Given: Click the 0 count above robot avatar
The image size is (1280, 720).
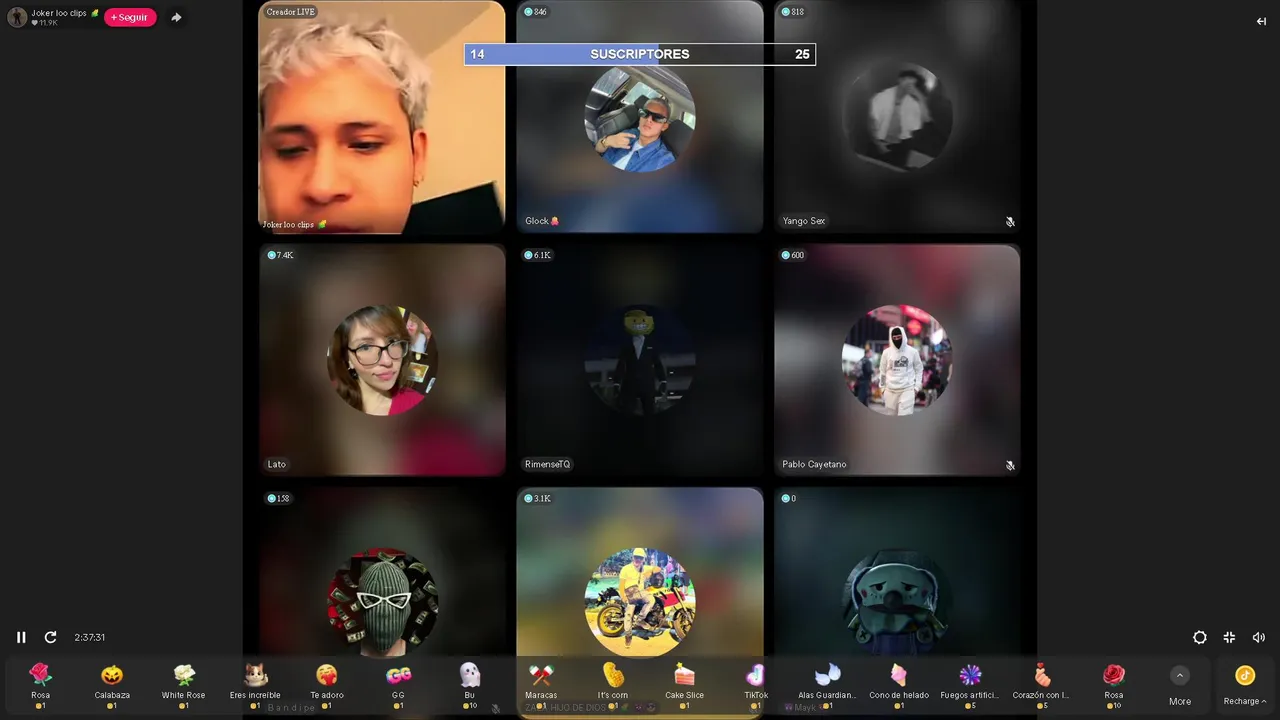Looking at the screenshot, I should click(x=788, y=498).
